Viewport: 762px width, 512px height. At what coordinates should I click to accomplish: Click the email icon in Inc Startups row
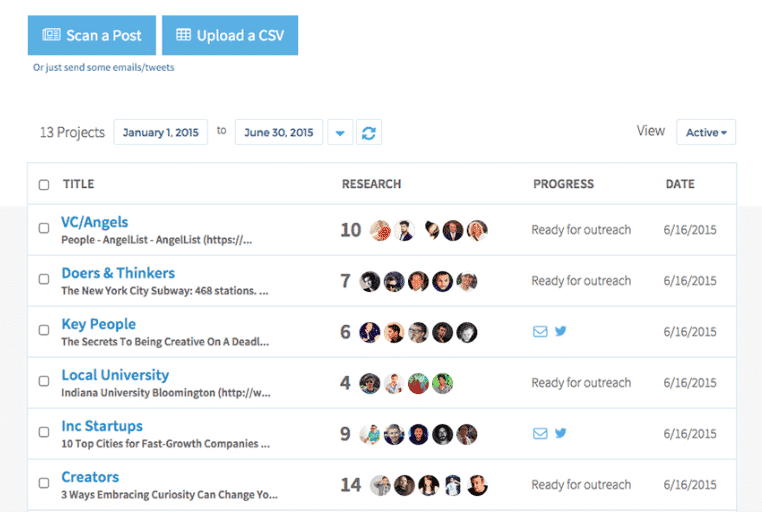540,433
